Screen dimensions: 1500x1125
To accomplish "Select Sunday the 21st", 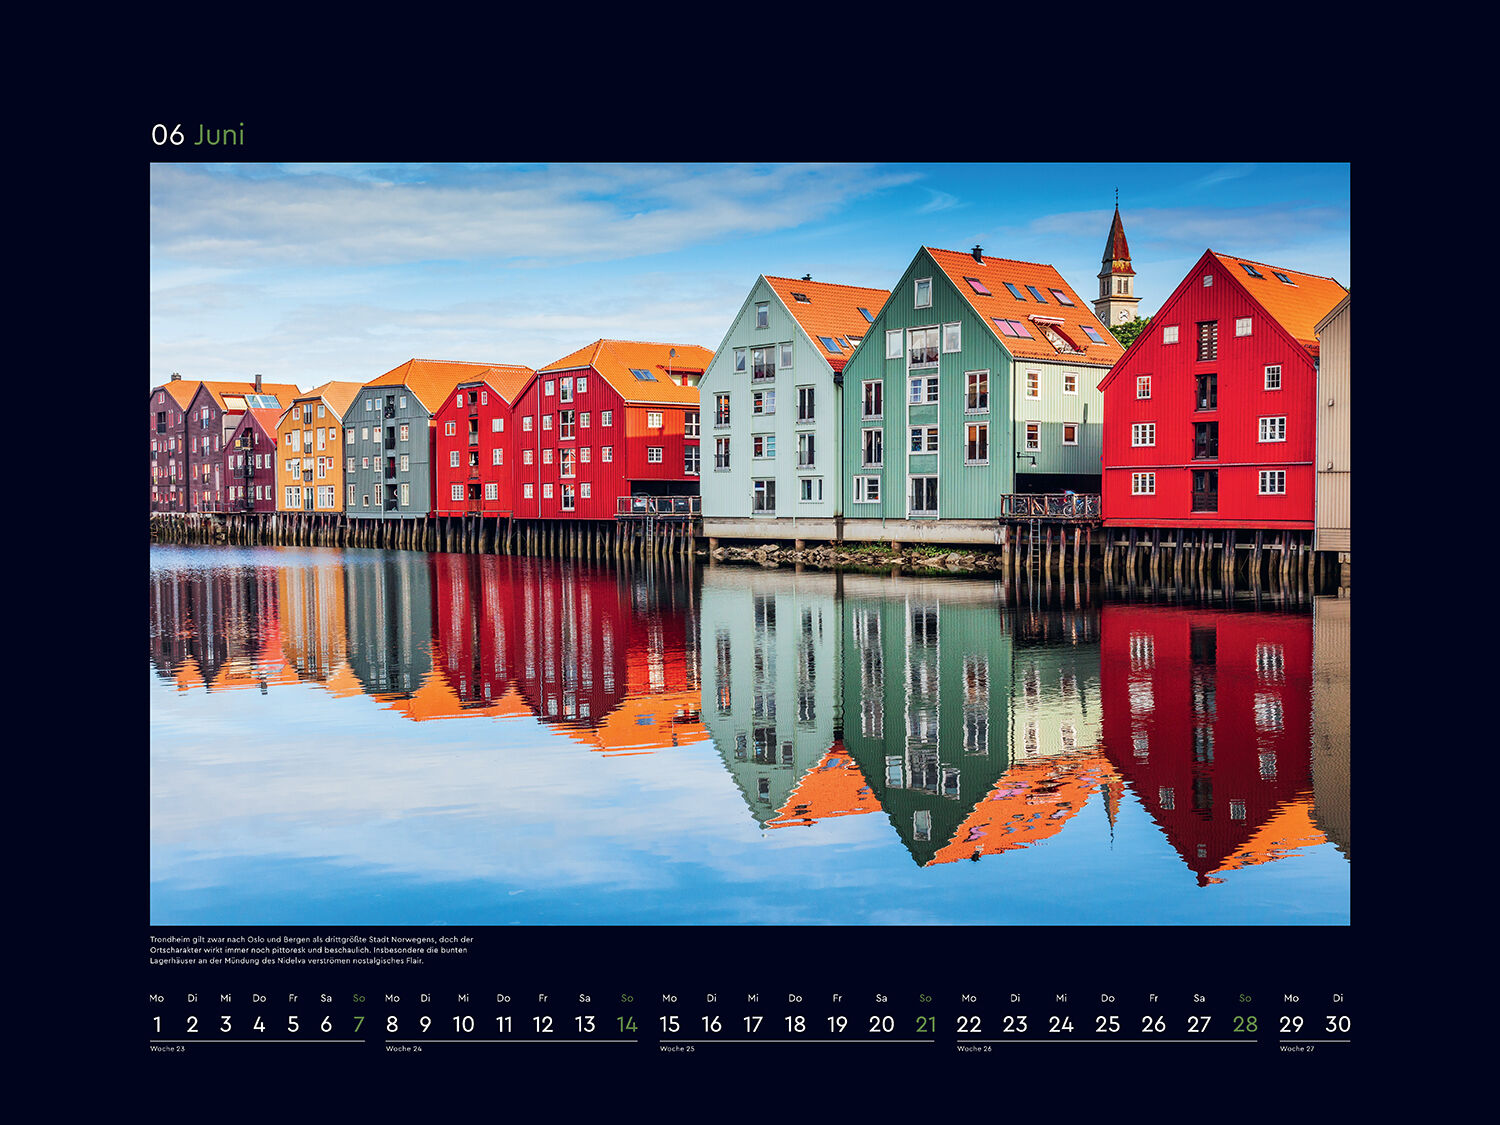I will point(926,1024).
